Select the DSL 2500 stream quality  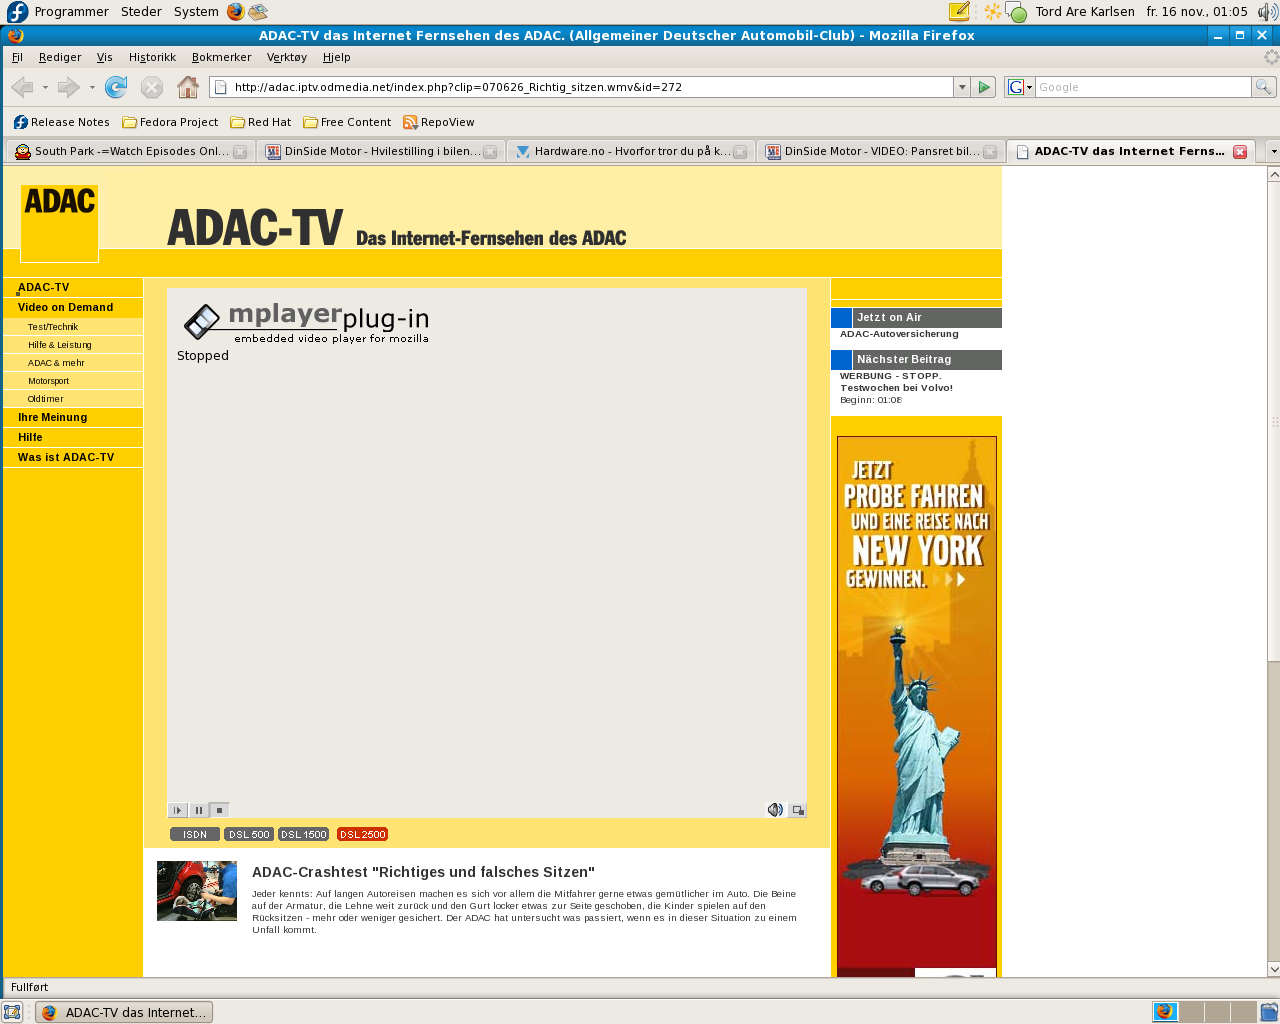pyautogui.click(x=362, y=834)
